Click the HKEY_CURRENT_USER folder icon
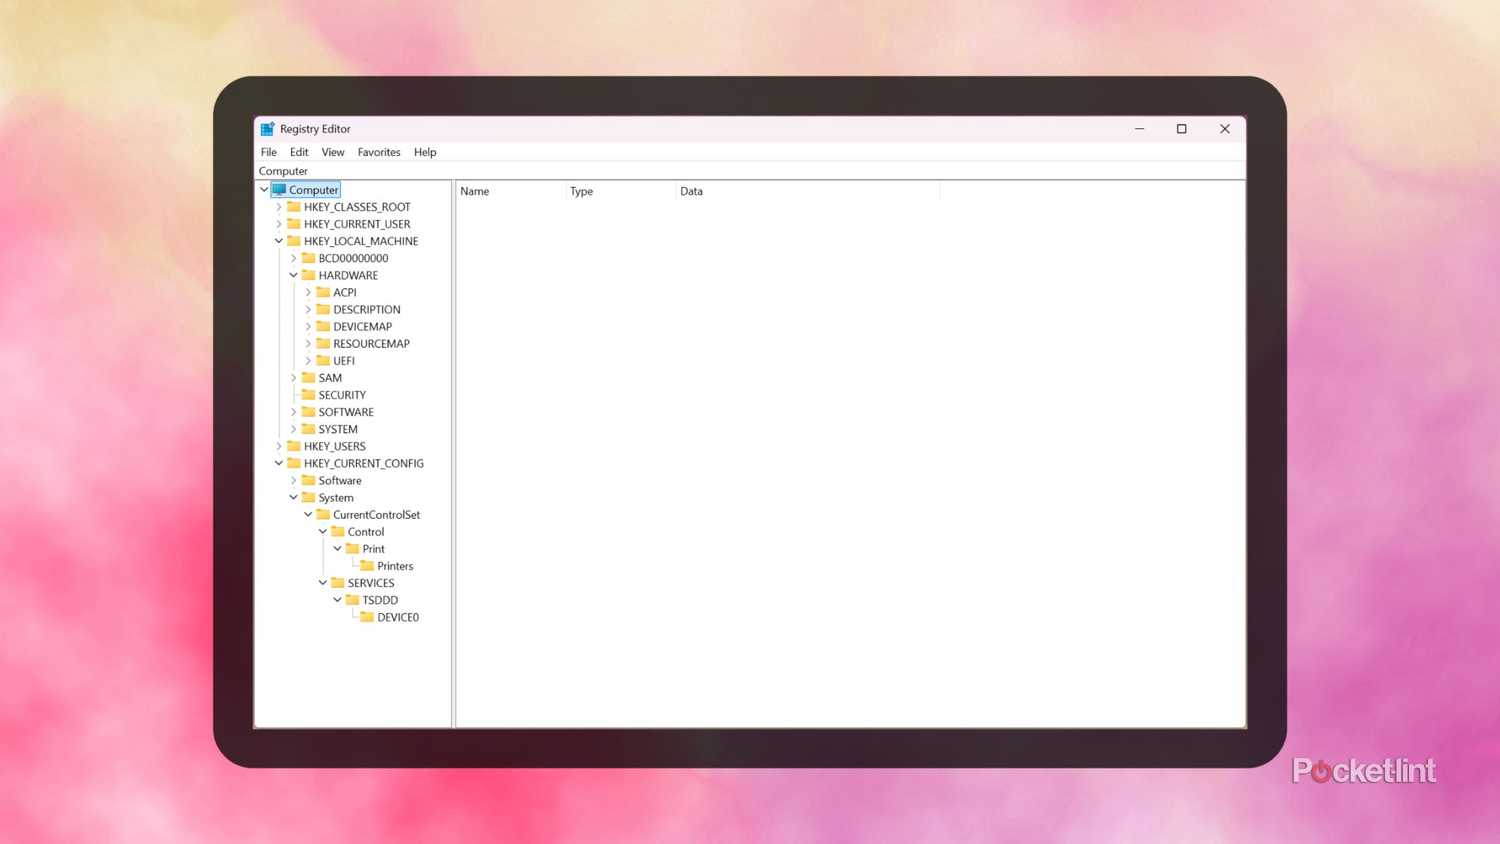The height and width of the screenshot is (844, 1500). pyautogui.click(x=294, y=223)
